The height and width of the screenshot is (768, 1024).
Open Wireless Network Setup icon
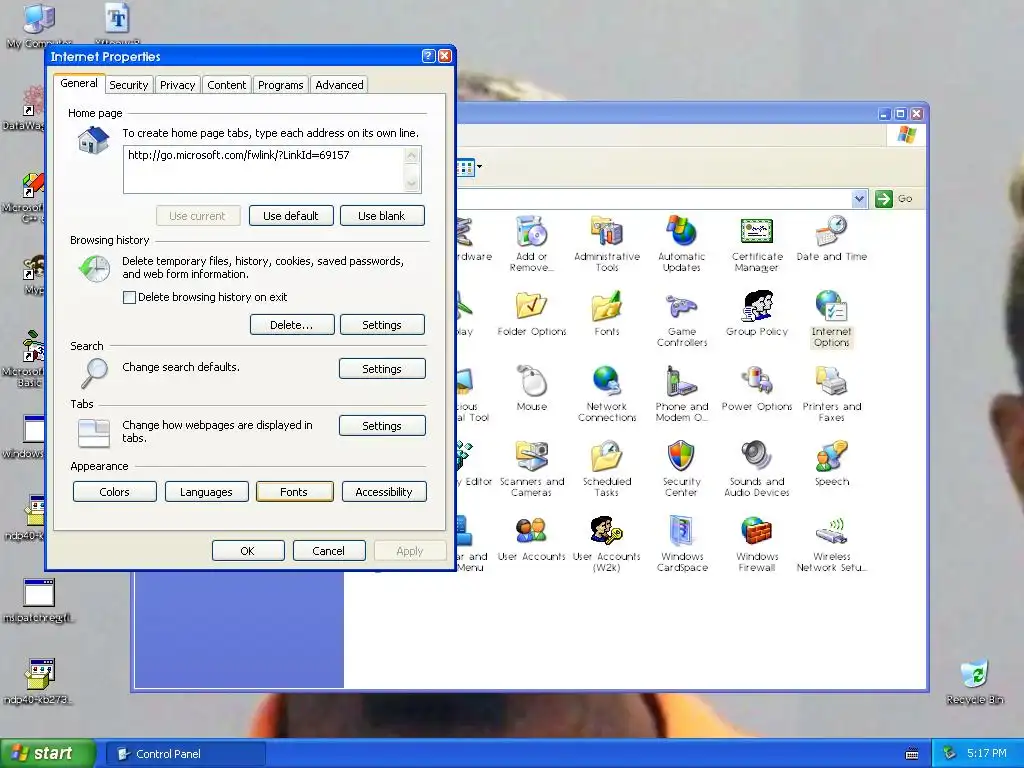coord(831,544)
